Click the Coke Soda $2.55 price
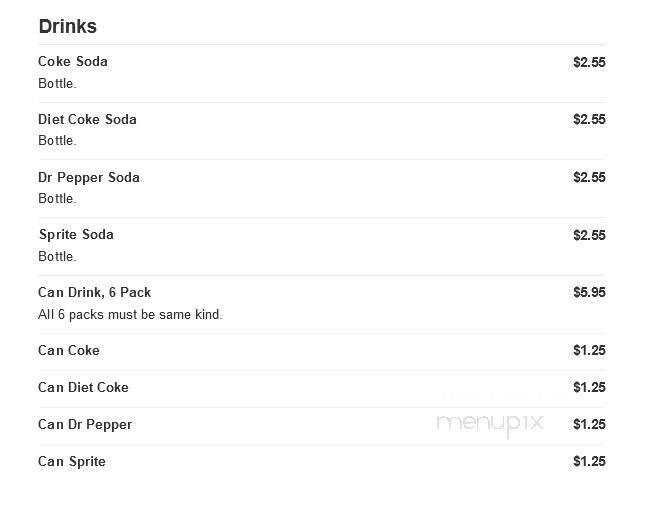Image resolution: width=669 pixels, height=505 pixels. click(589, 62)
